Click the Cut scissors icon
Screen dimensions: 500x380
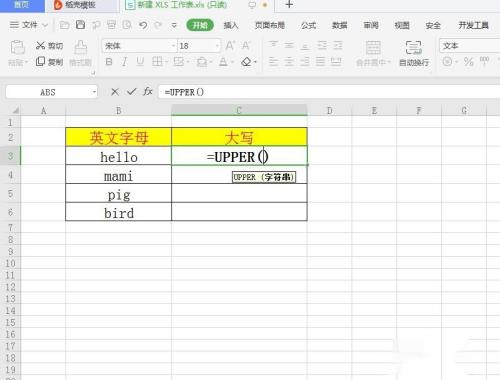tap(40, 46)
